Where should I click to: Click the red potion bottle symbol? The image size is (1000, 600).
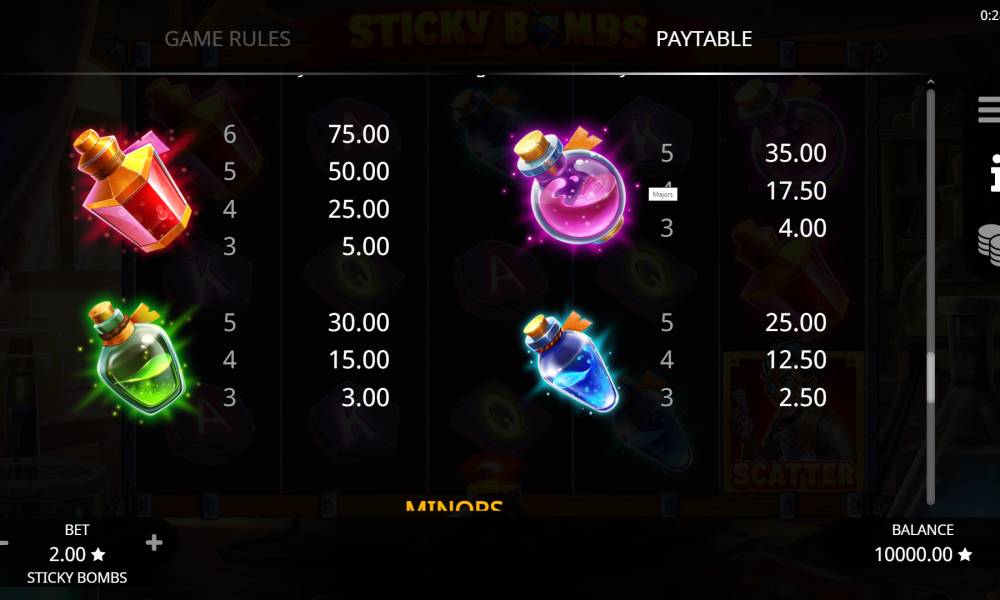[x=132, y=189]
